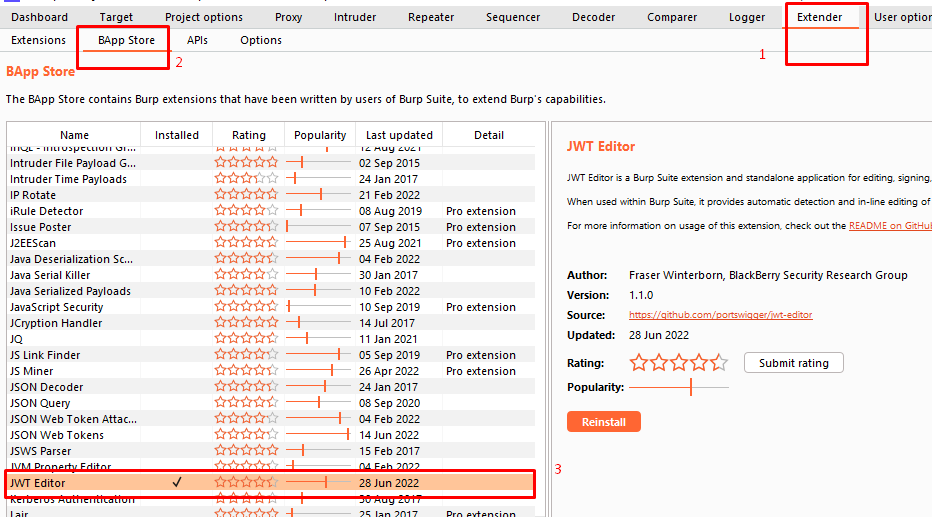Select the Java Serialized Payloads extension
Screen dimensions: 932x517
(x=271, y=291)
